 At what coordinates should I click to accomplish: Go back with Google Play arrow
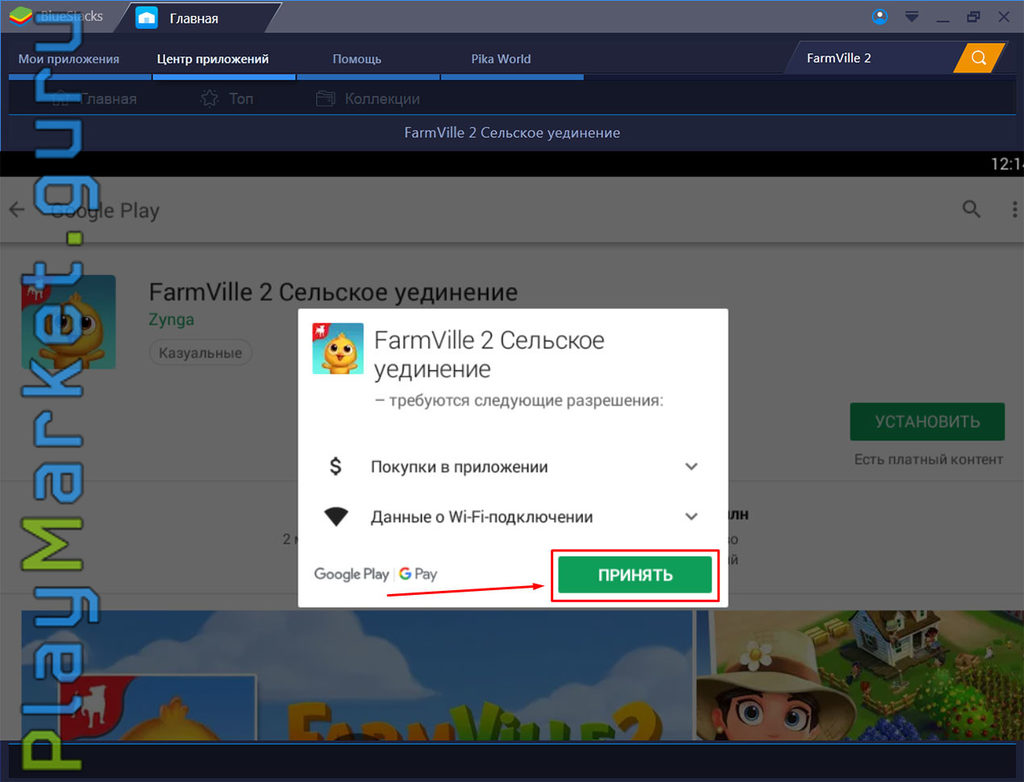coord(17,210)
